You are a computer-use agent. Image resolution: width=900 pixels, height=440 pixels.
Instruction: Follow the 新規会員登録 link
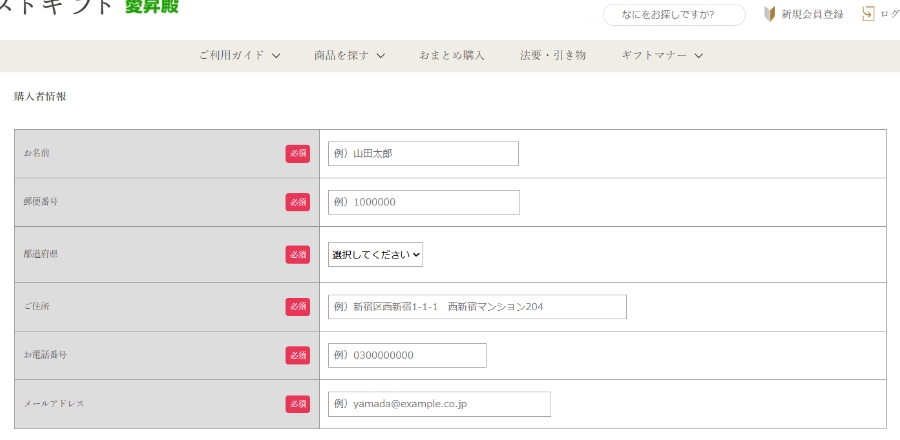[812, 15]
